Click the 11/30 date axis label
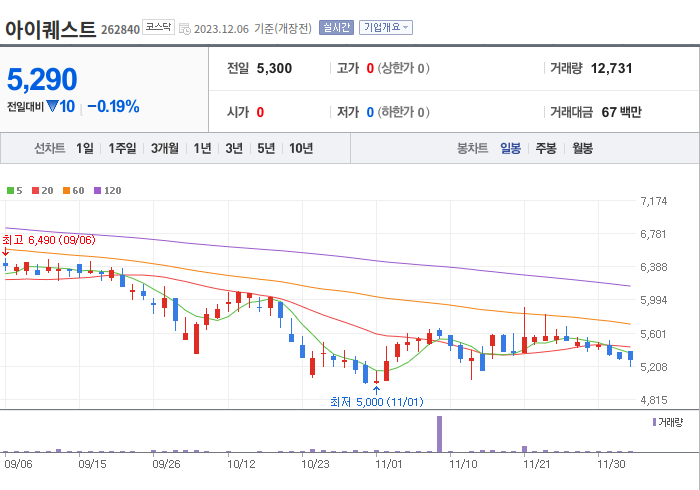 tap(611, 464)
